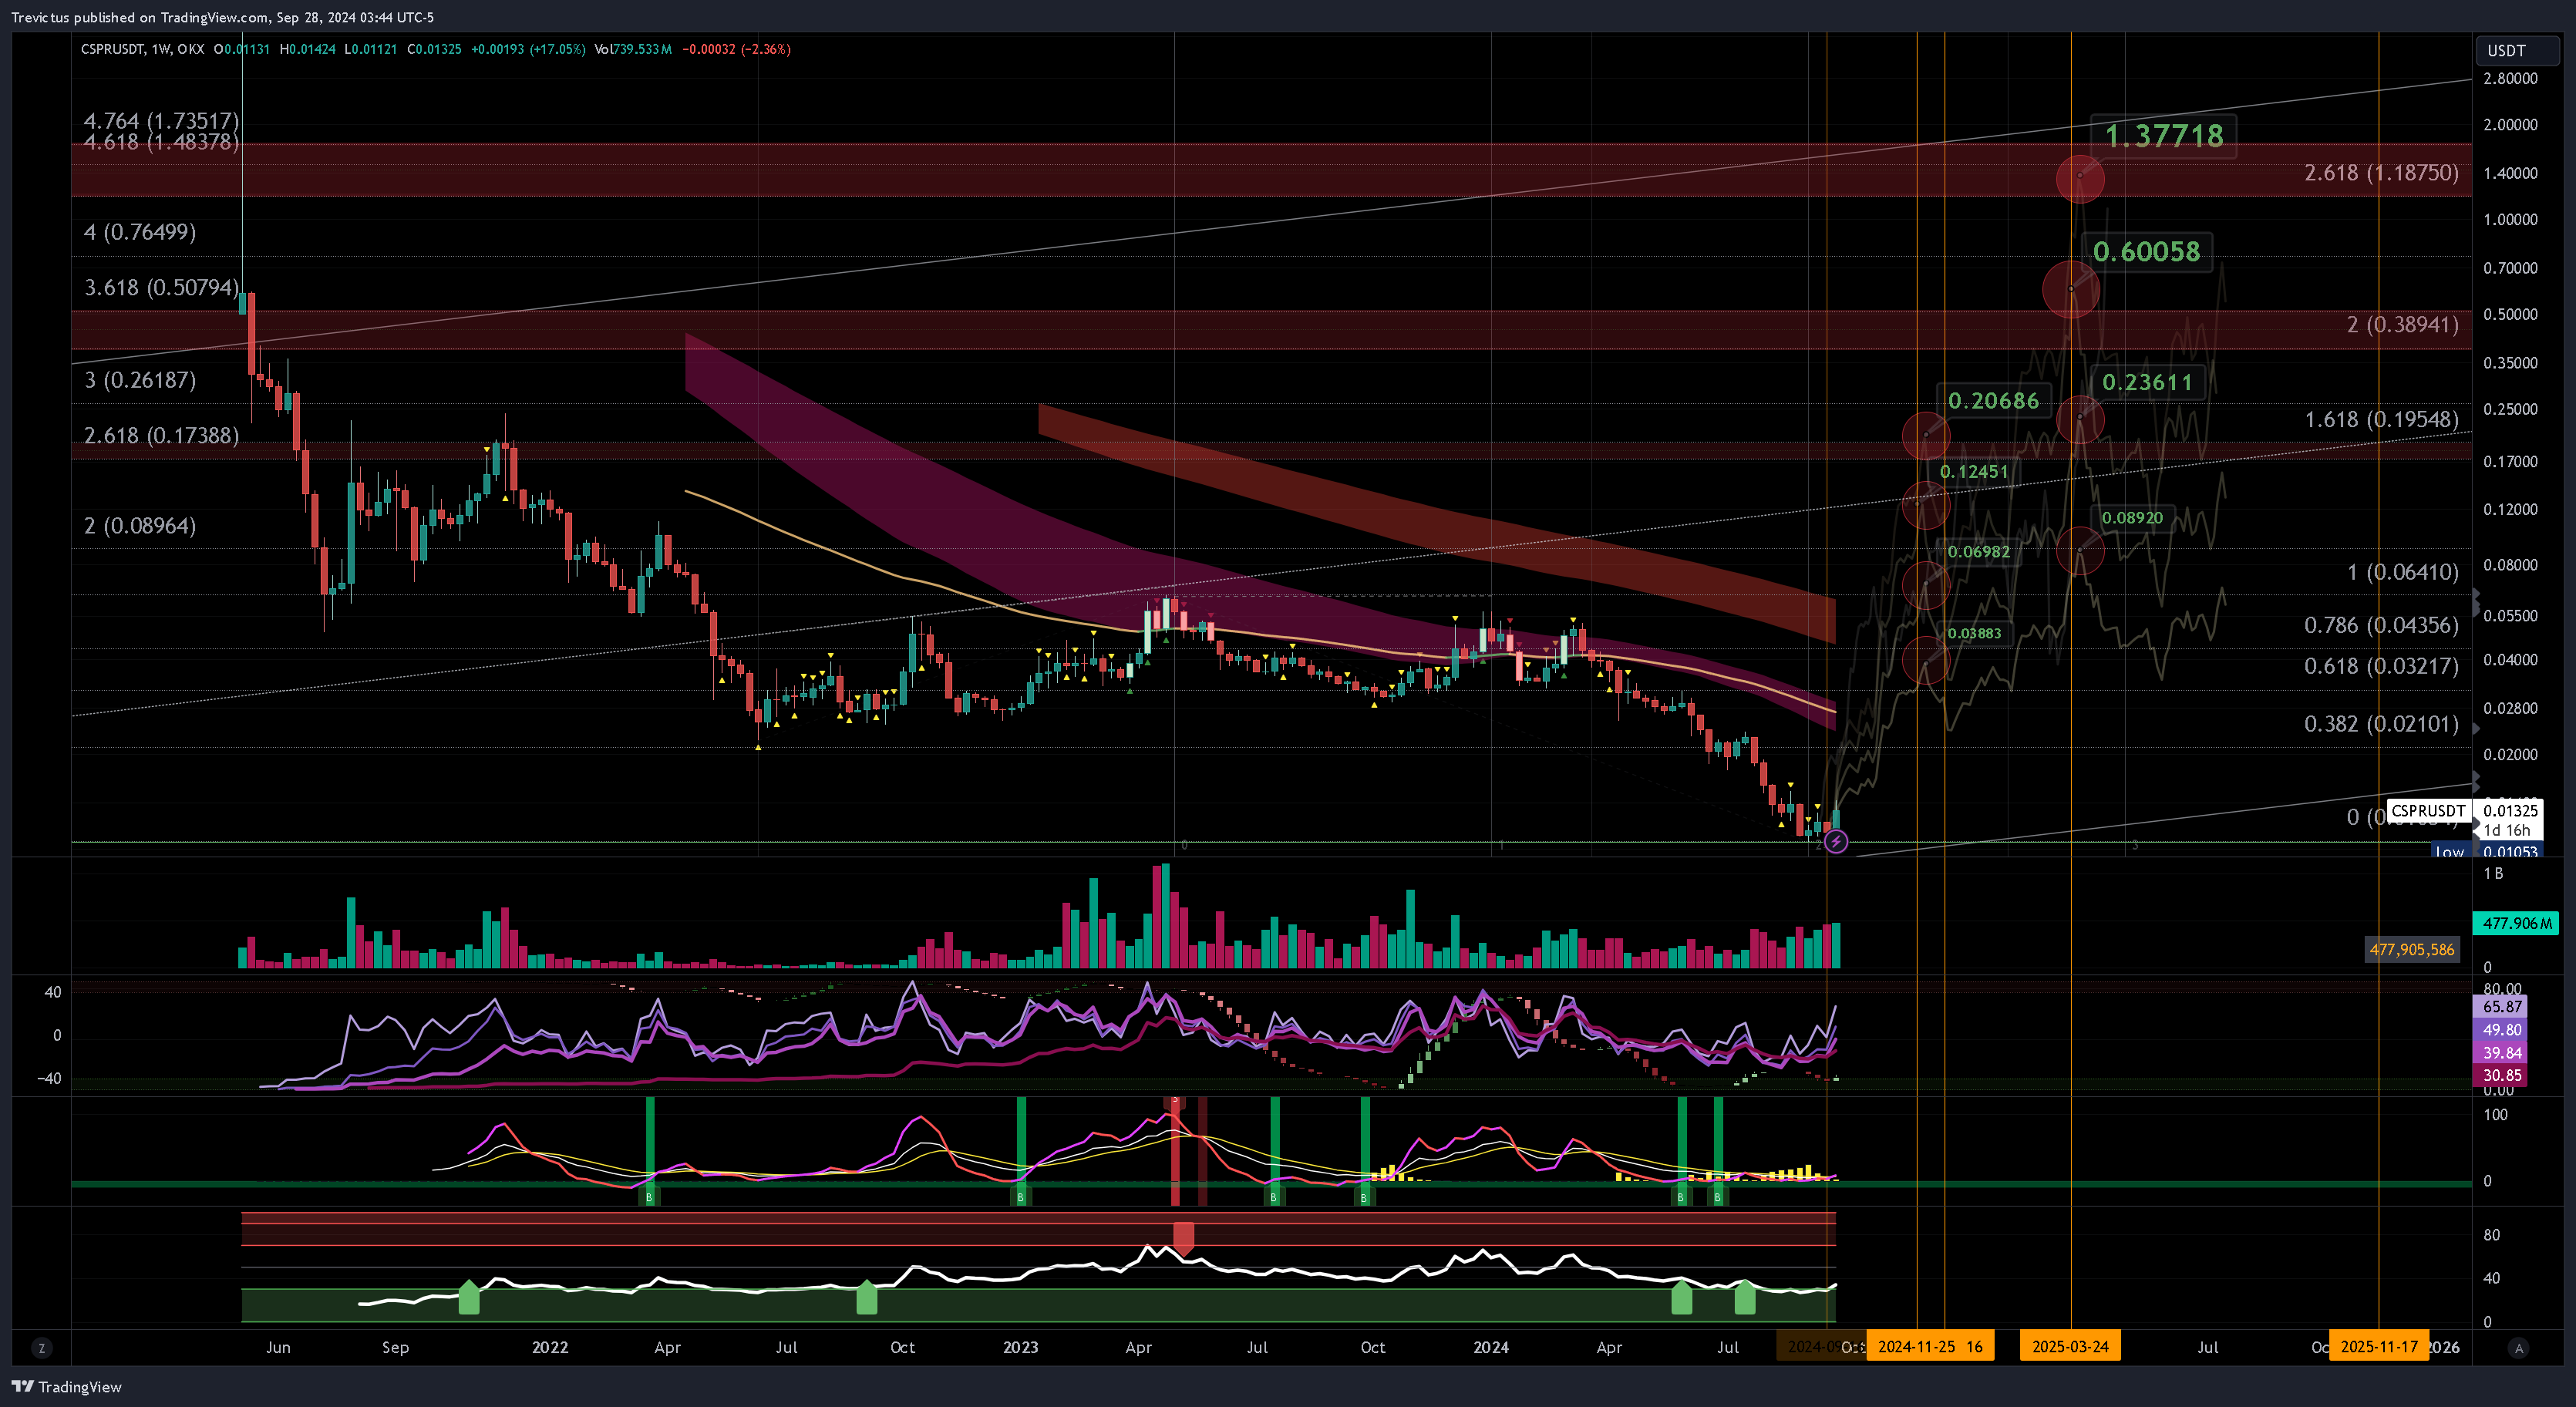Click the Fibonacci label 4.764 (1.73517)
This screenshot has width=2576, height=1407.
pos(161,121)
